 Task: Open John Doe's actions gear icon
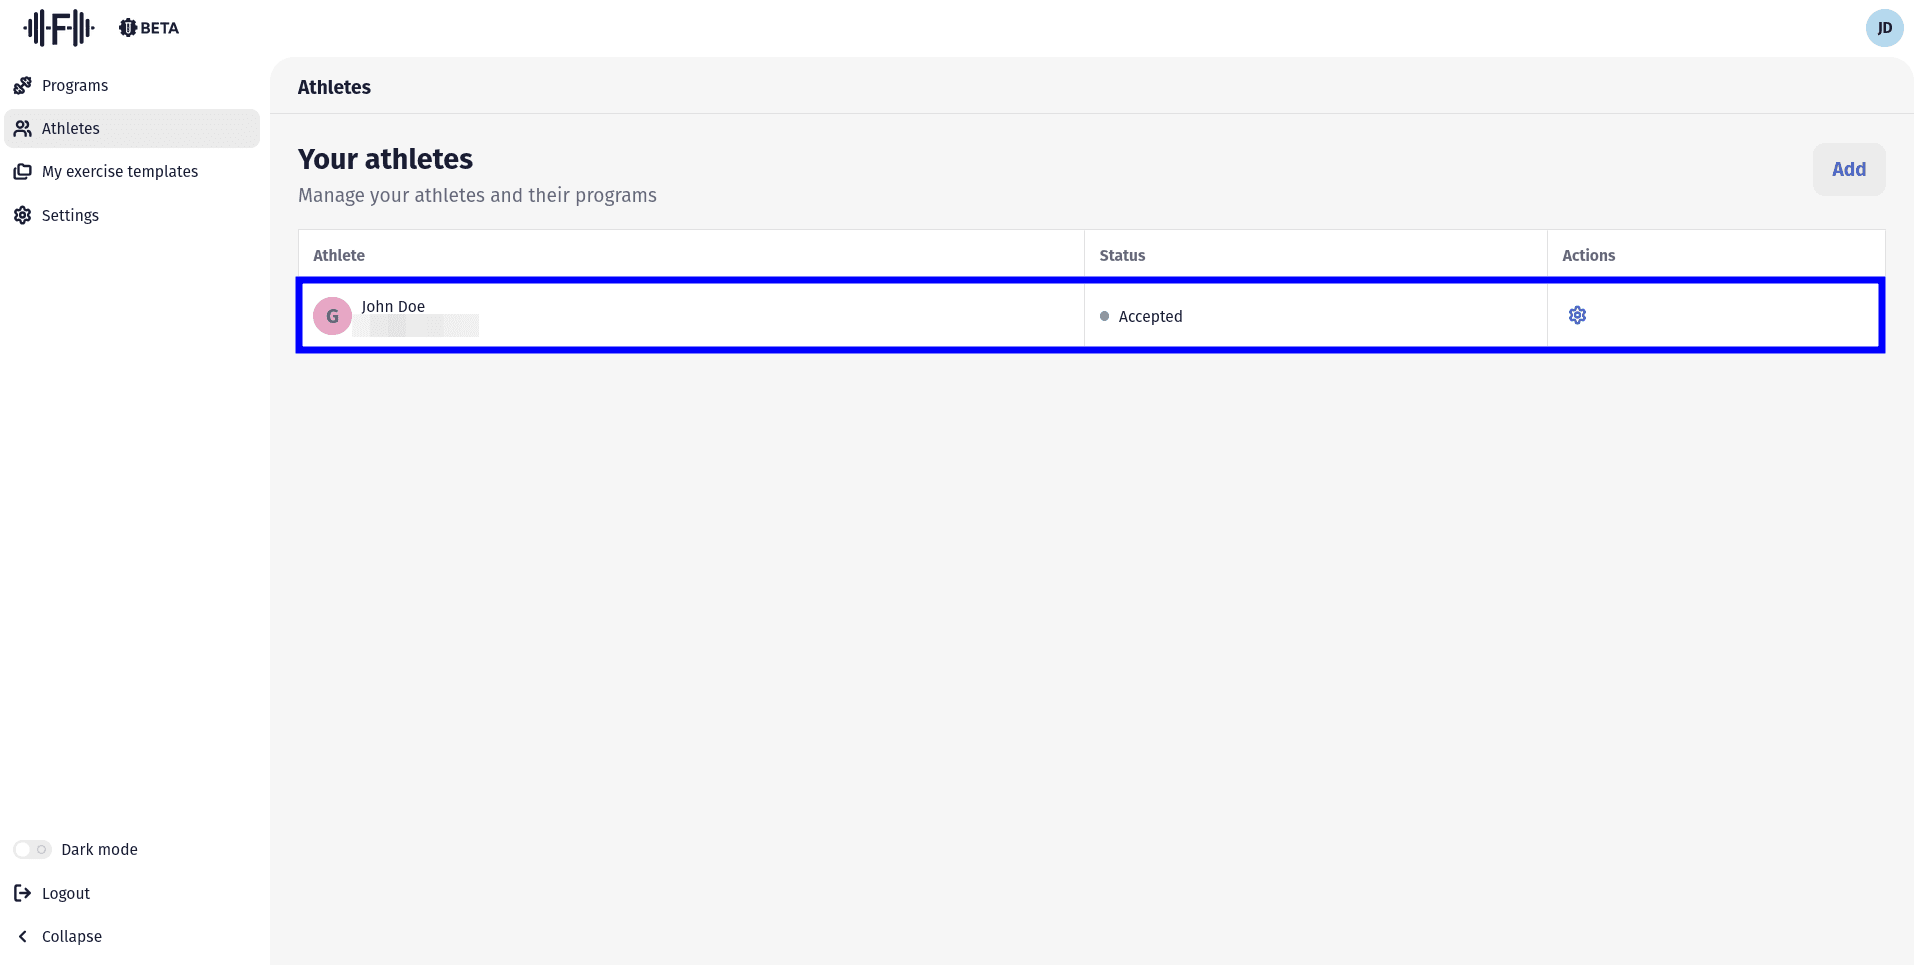1577,315
